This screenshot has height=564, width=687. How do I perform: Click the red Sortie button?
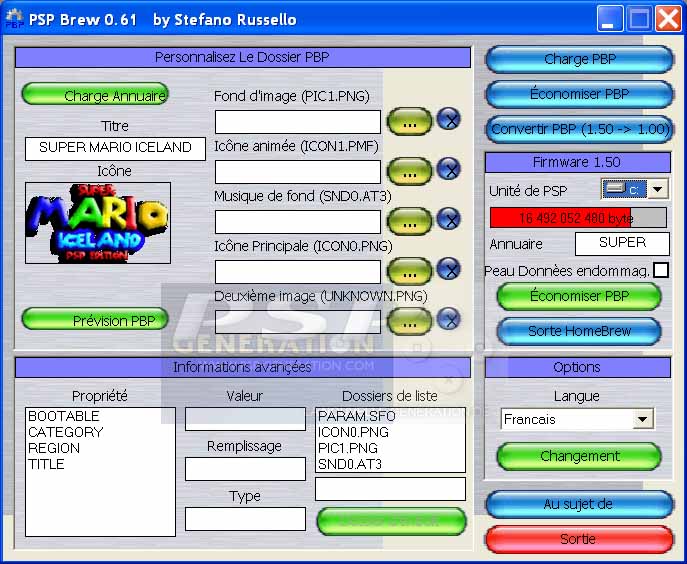click(x=580, y=539)
